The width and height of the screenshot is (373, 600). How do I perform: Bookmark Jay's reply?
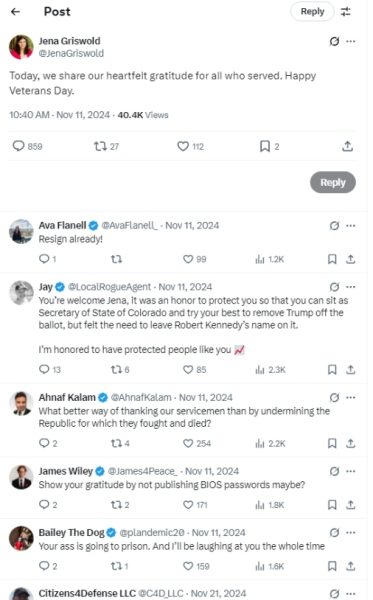[332, 370]
